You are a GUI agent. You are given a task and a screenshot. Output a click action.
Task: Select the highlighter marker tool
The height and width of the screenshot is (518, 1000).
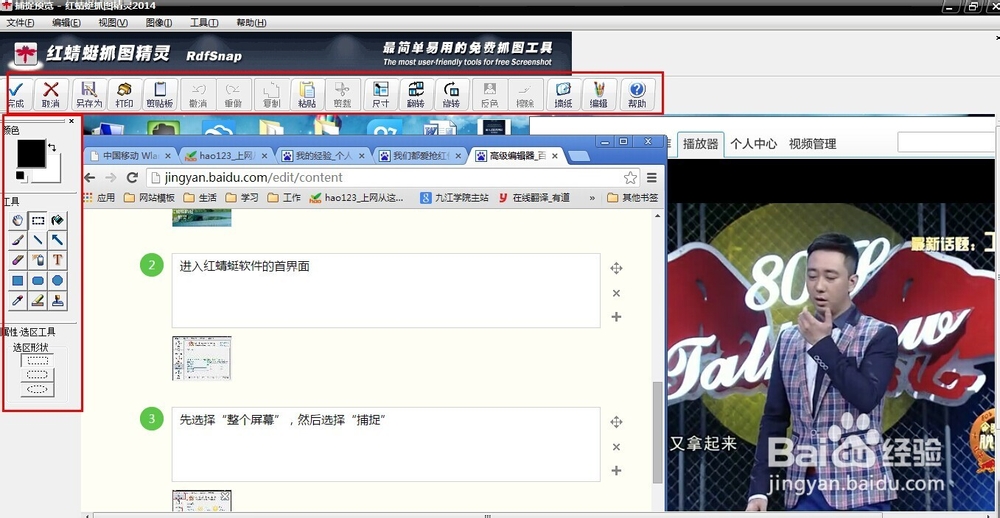tap(38, 300)
